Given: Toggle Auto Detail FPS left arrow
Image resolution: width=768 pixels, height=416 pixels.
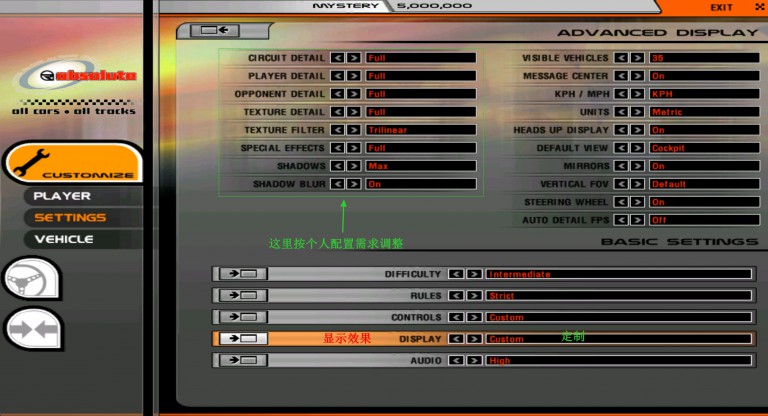Looking at the screenshot, I should (x=621, y=220).
